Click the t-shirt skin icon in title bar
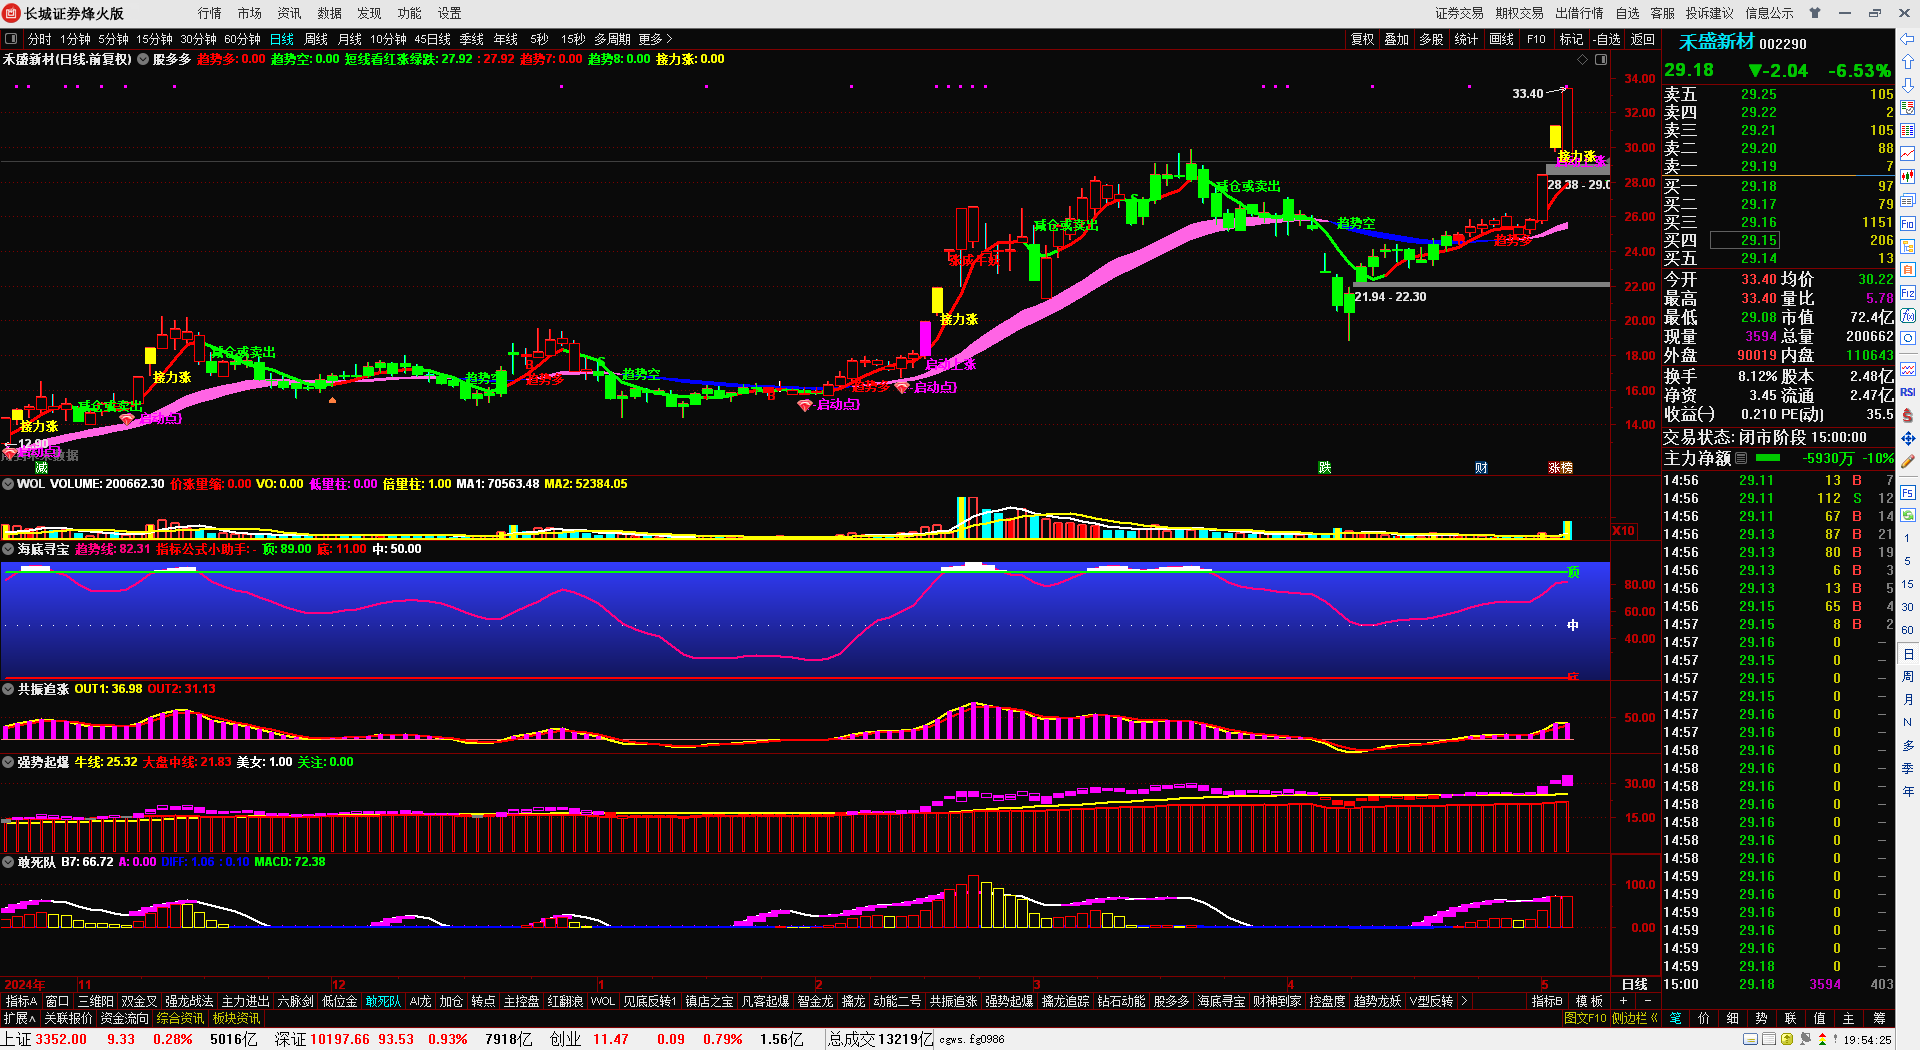Screen dimensions: 1920x1050 point(1815,13)
